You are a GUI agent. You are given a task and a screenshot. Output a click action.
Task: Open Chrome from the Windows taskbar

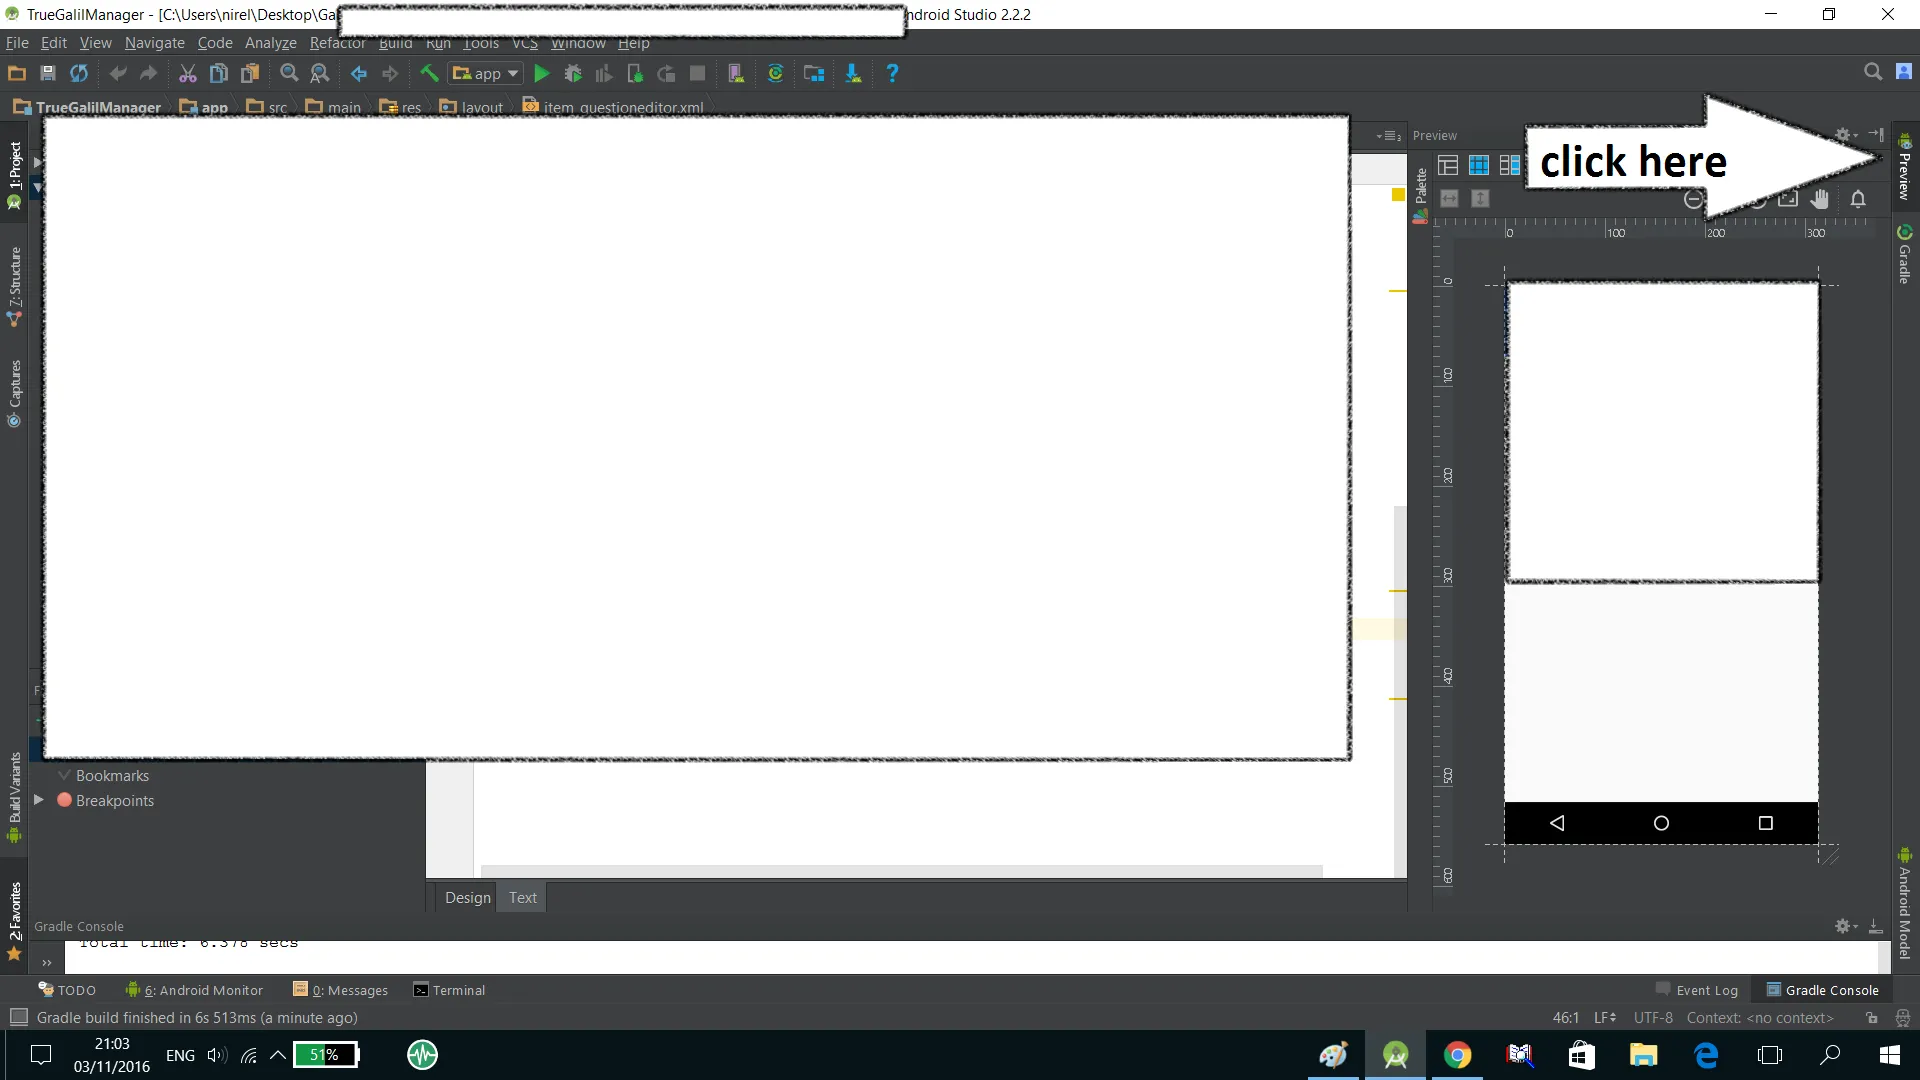click(1457, 1055)
